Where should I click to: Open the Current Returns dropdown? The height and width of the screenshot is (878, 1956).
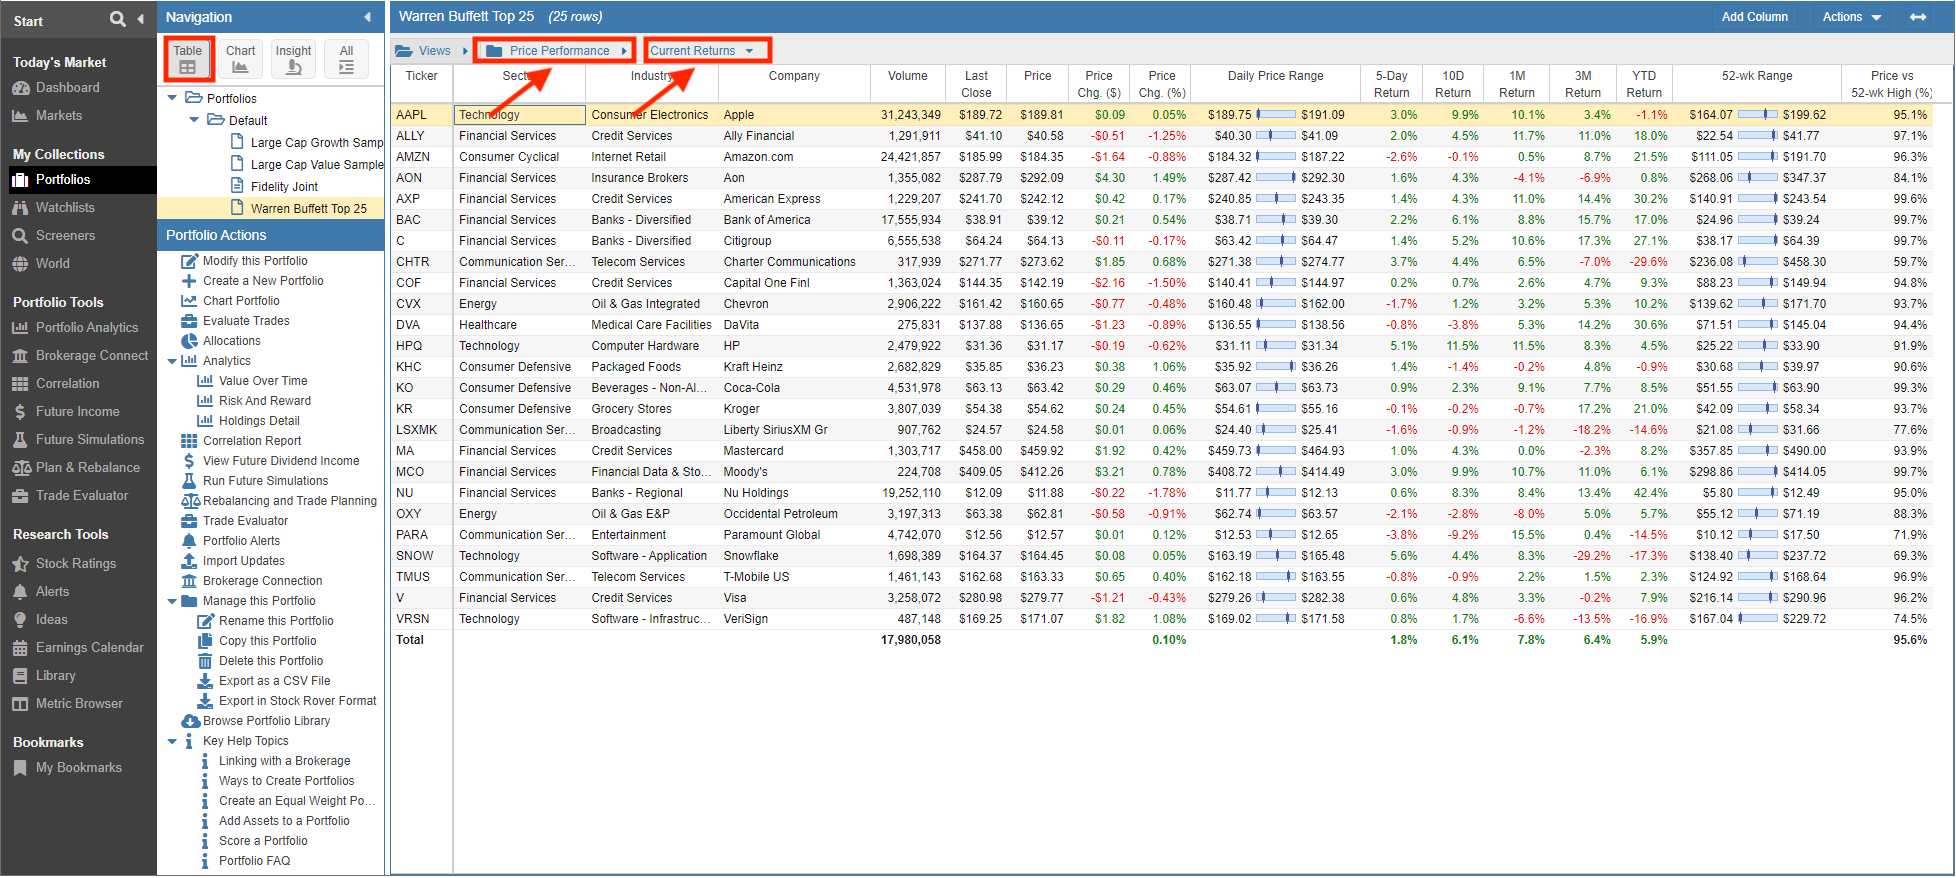tap(702, 51)
